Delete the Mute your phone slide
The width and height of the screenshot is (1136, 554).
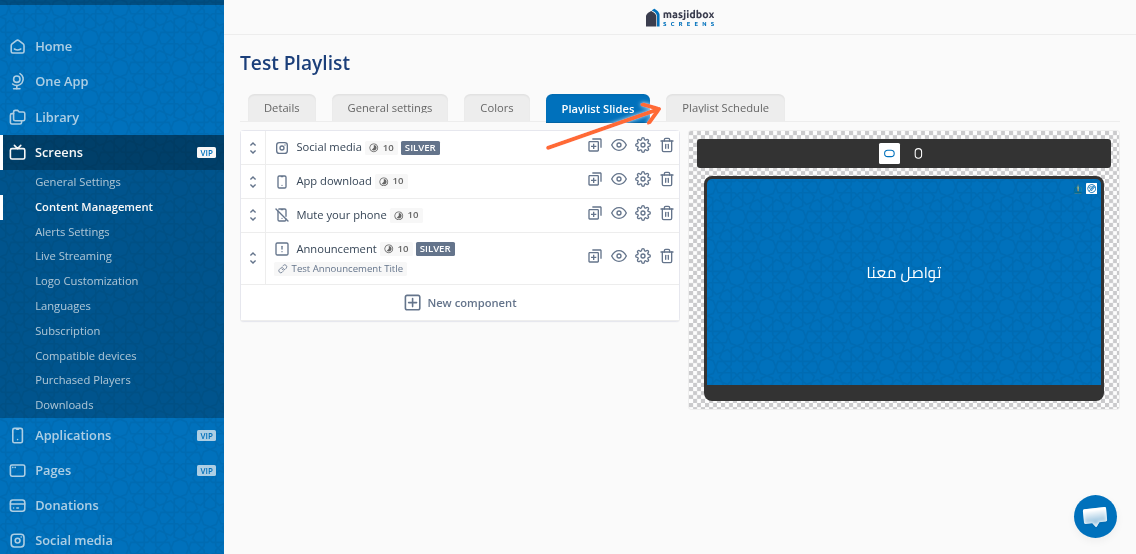pyautogui.click(x=667, y=213)
